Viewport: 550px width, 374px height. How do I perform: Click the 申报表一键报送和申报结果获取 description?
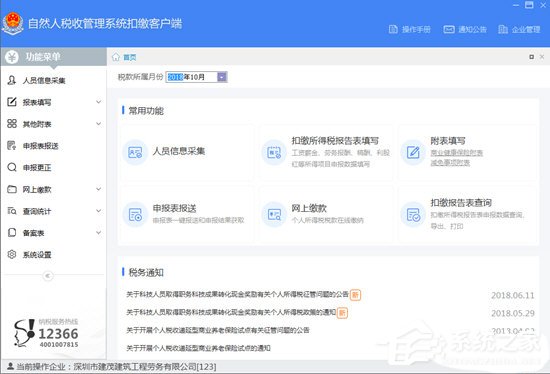tap(198, 220)
